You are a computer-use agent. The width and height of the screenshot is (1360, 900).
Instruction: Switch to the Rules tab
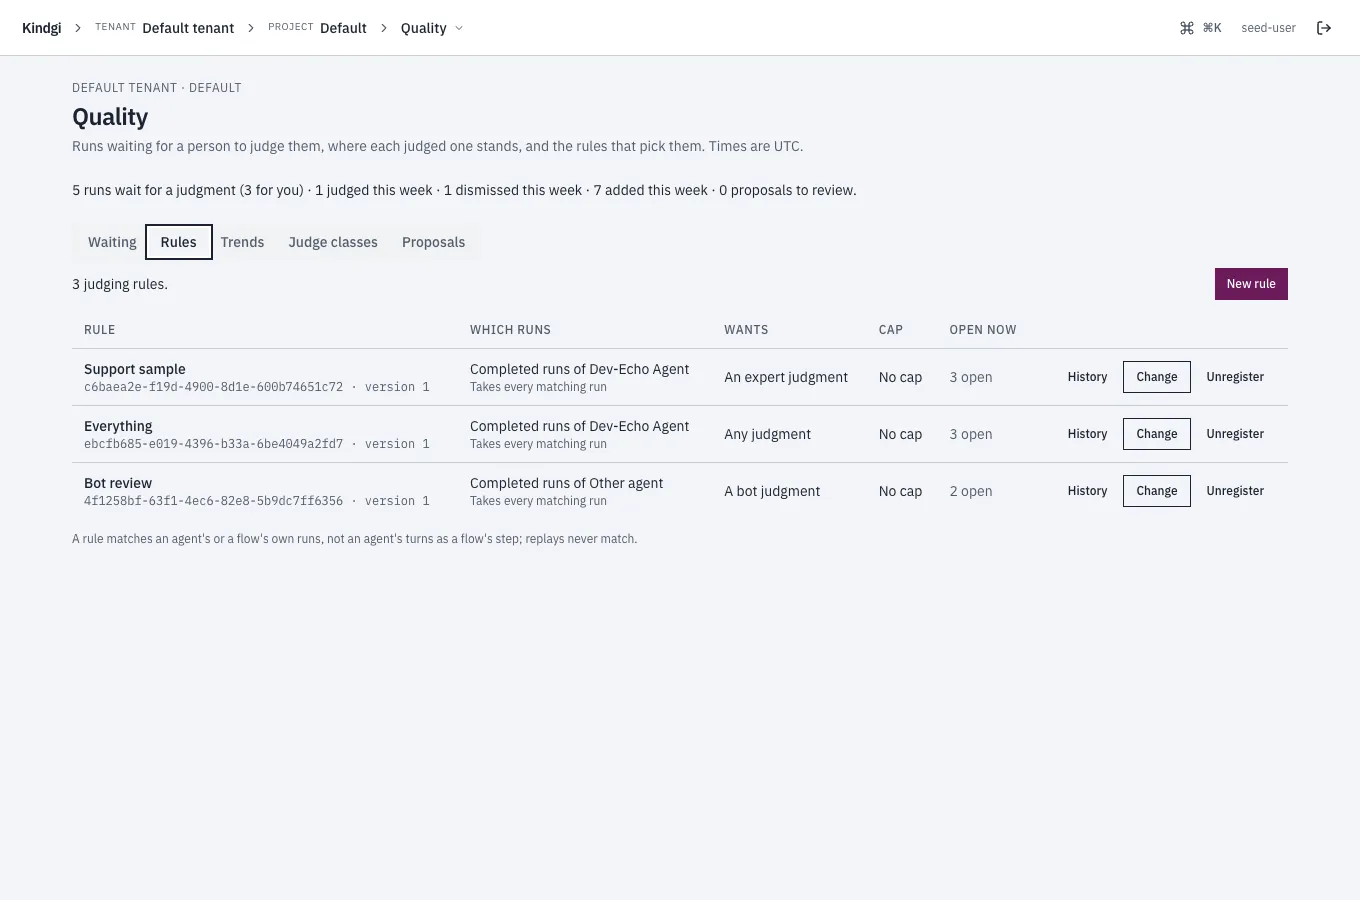pos(179,242)
